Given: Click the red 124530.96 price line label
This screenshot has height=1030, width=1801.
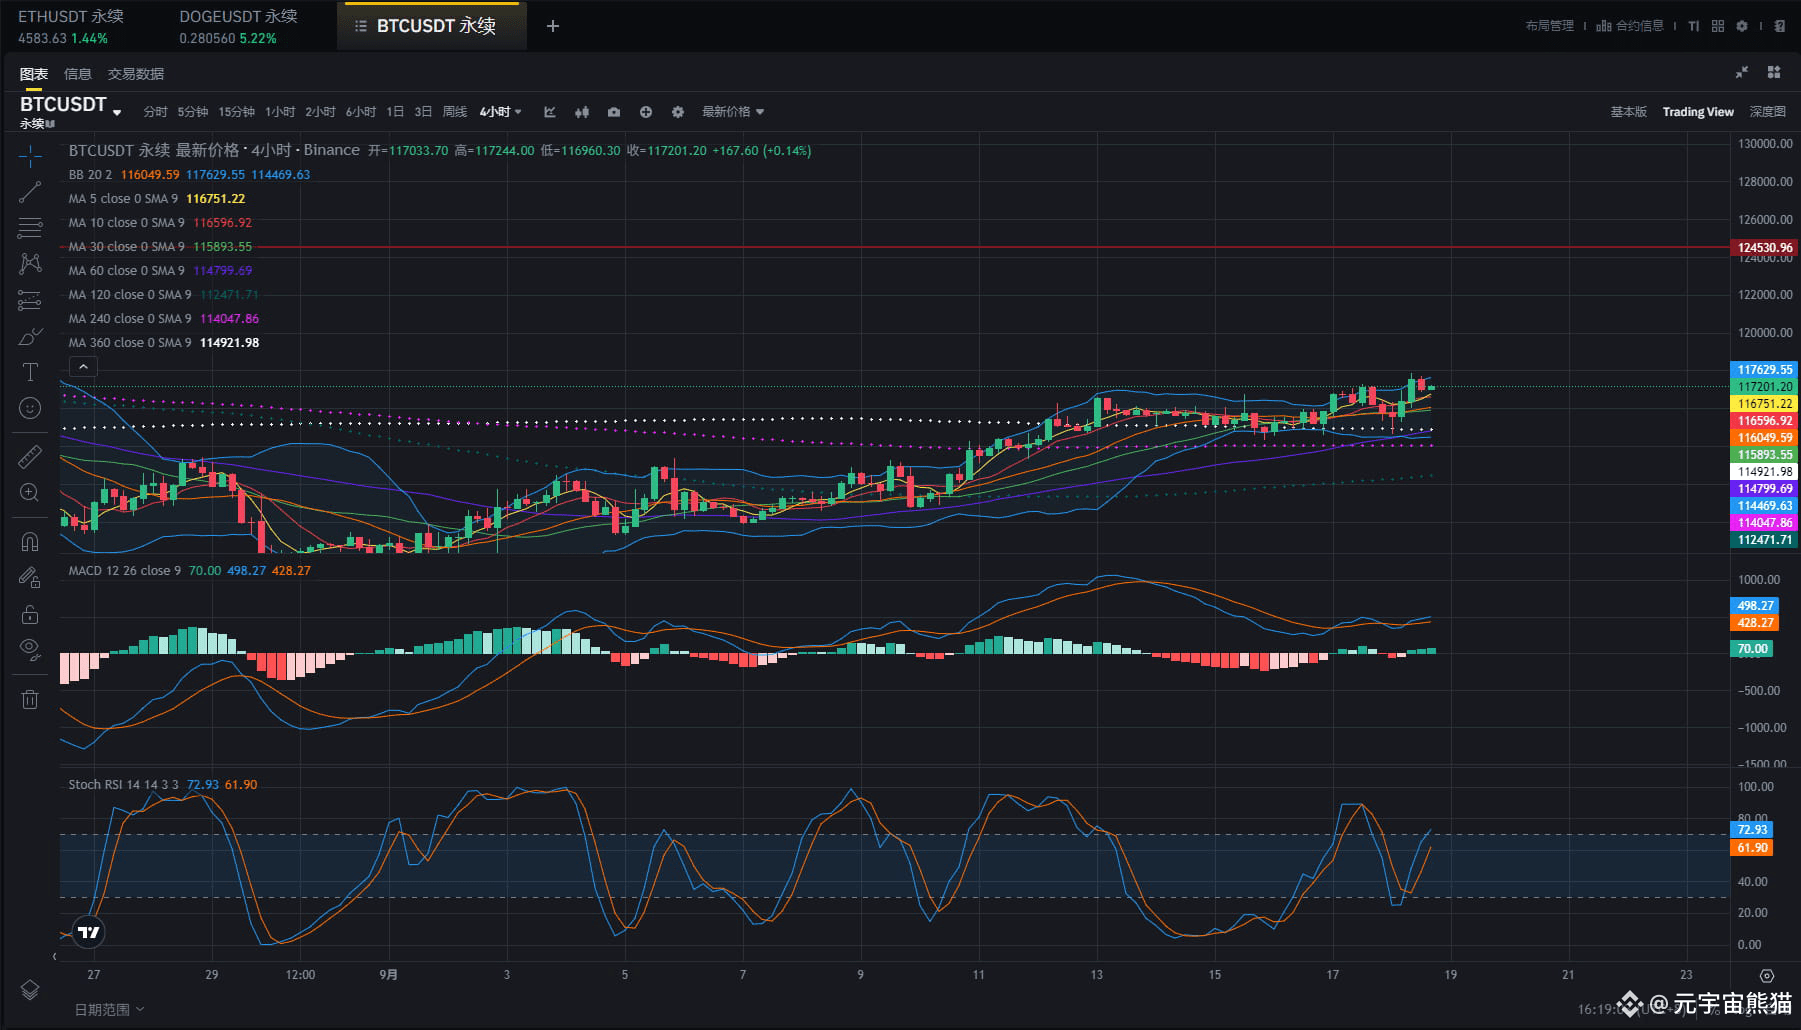Looking at the screenshot, I should [1764, 248].
